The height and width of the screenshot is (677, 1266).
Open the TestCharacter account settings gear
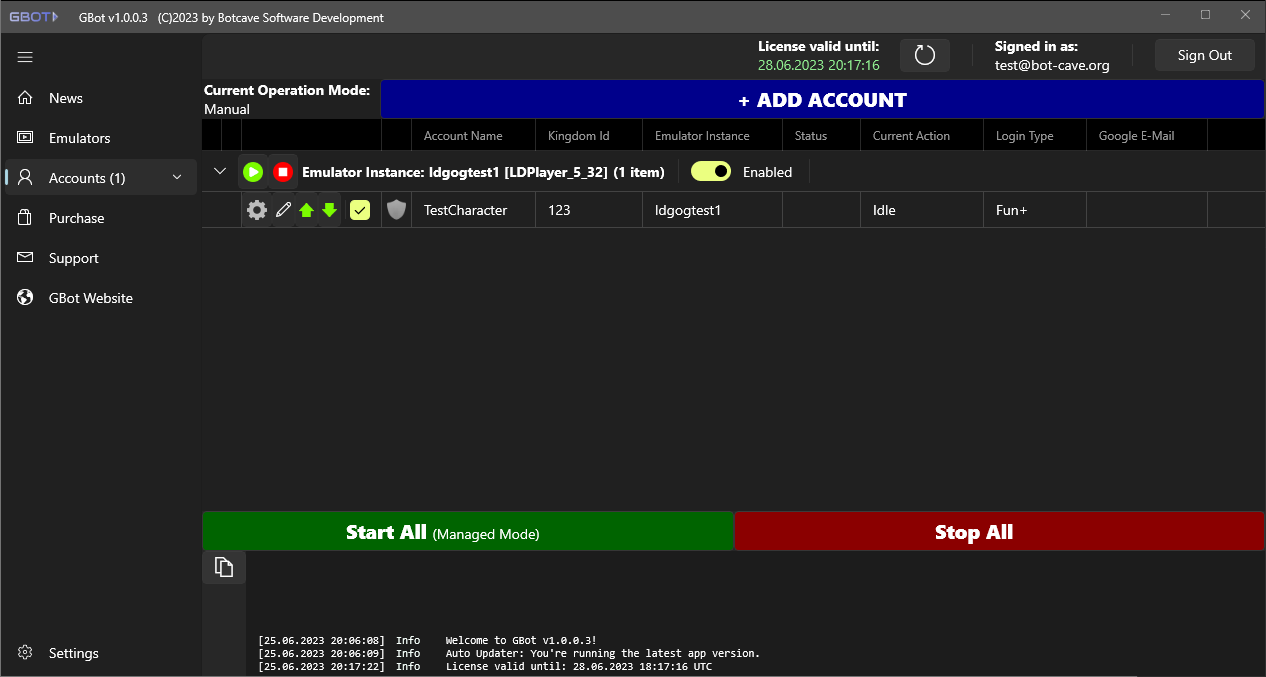tap(256, 210)
